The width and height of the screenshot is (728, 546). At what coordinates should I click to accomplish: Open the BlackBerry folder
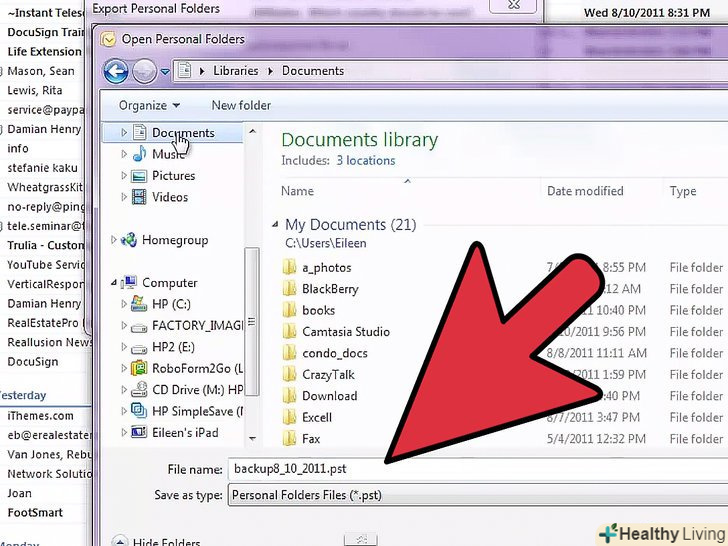click(331, 289)
